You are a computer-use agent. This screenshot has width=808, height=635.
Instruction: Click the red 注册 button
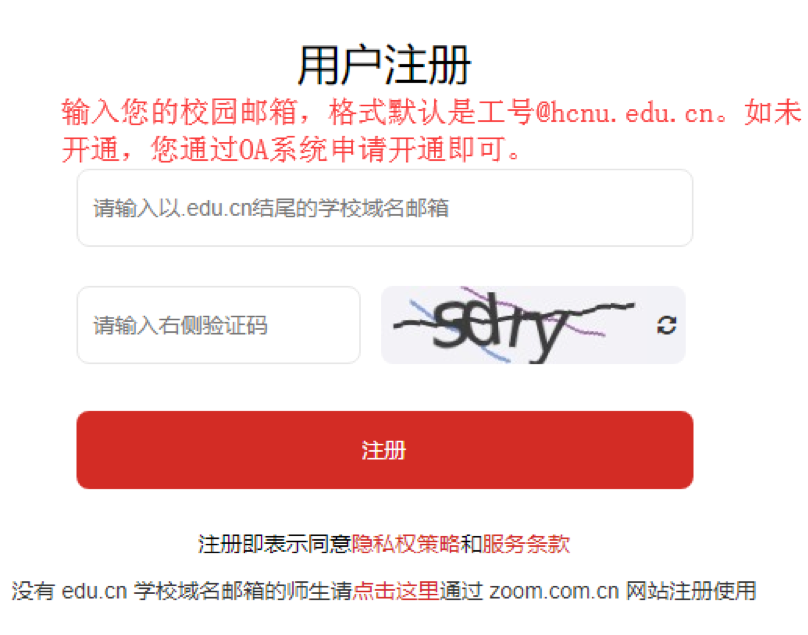pyautogui.click(x=384, y=450)
